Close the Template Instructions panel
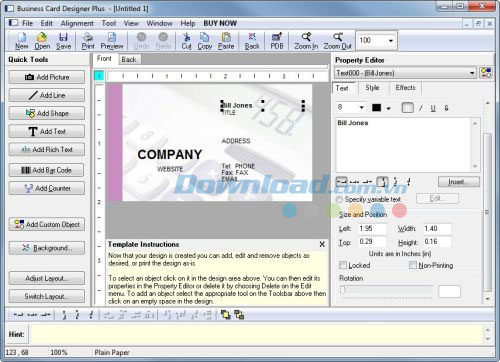The image size is (500, 362). (322, 244)
